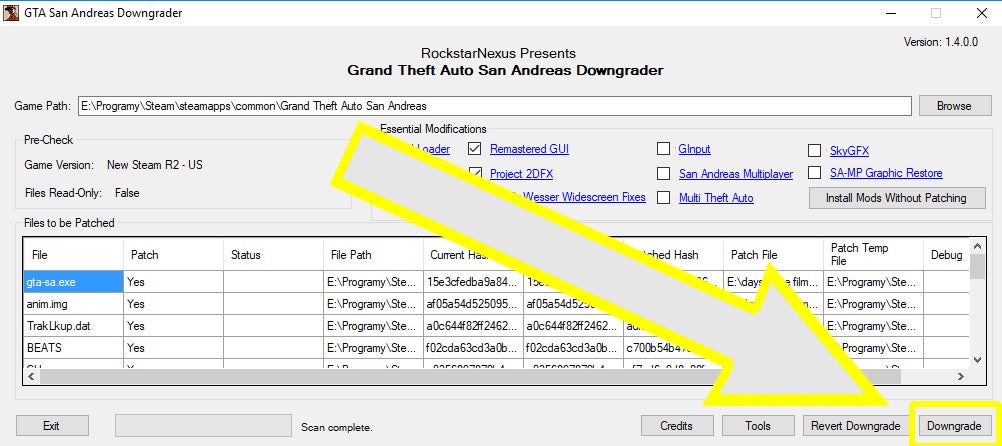Click the vertical scrollbar thumb of the table
1002x446 pixels.
pos(977,266)
